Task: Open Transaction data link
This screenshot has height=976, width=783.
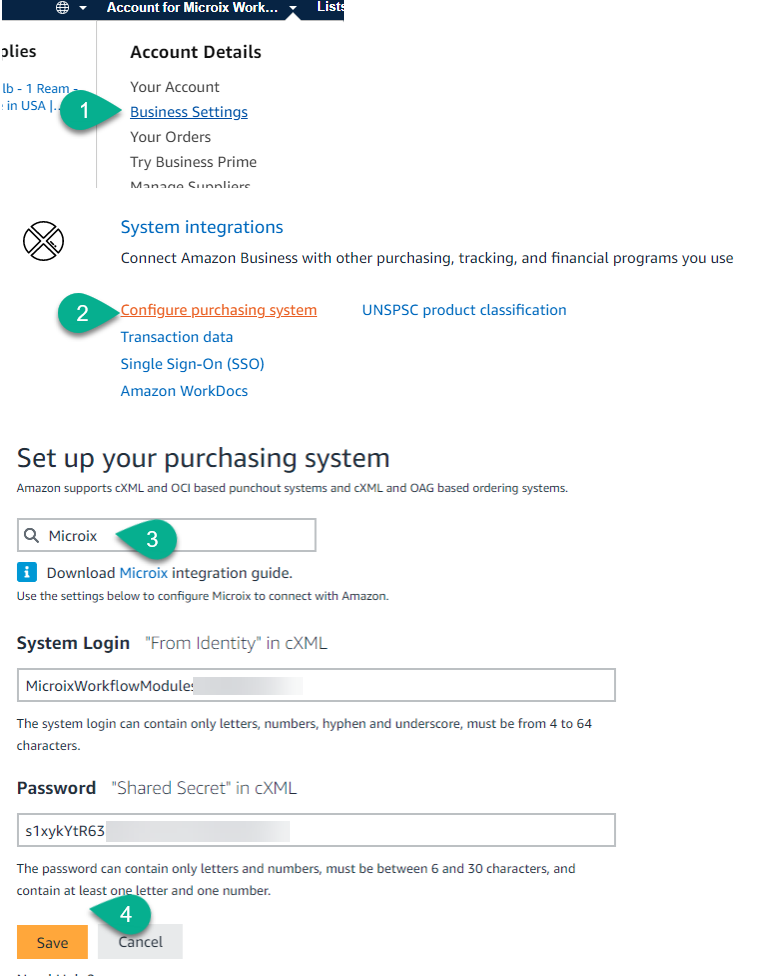Action: pyautogui.click(x=177, y=337)
